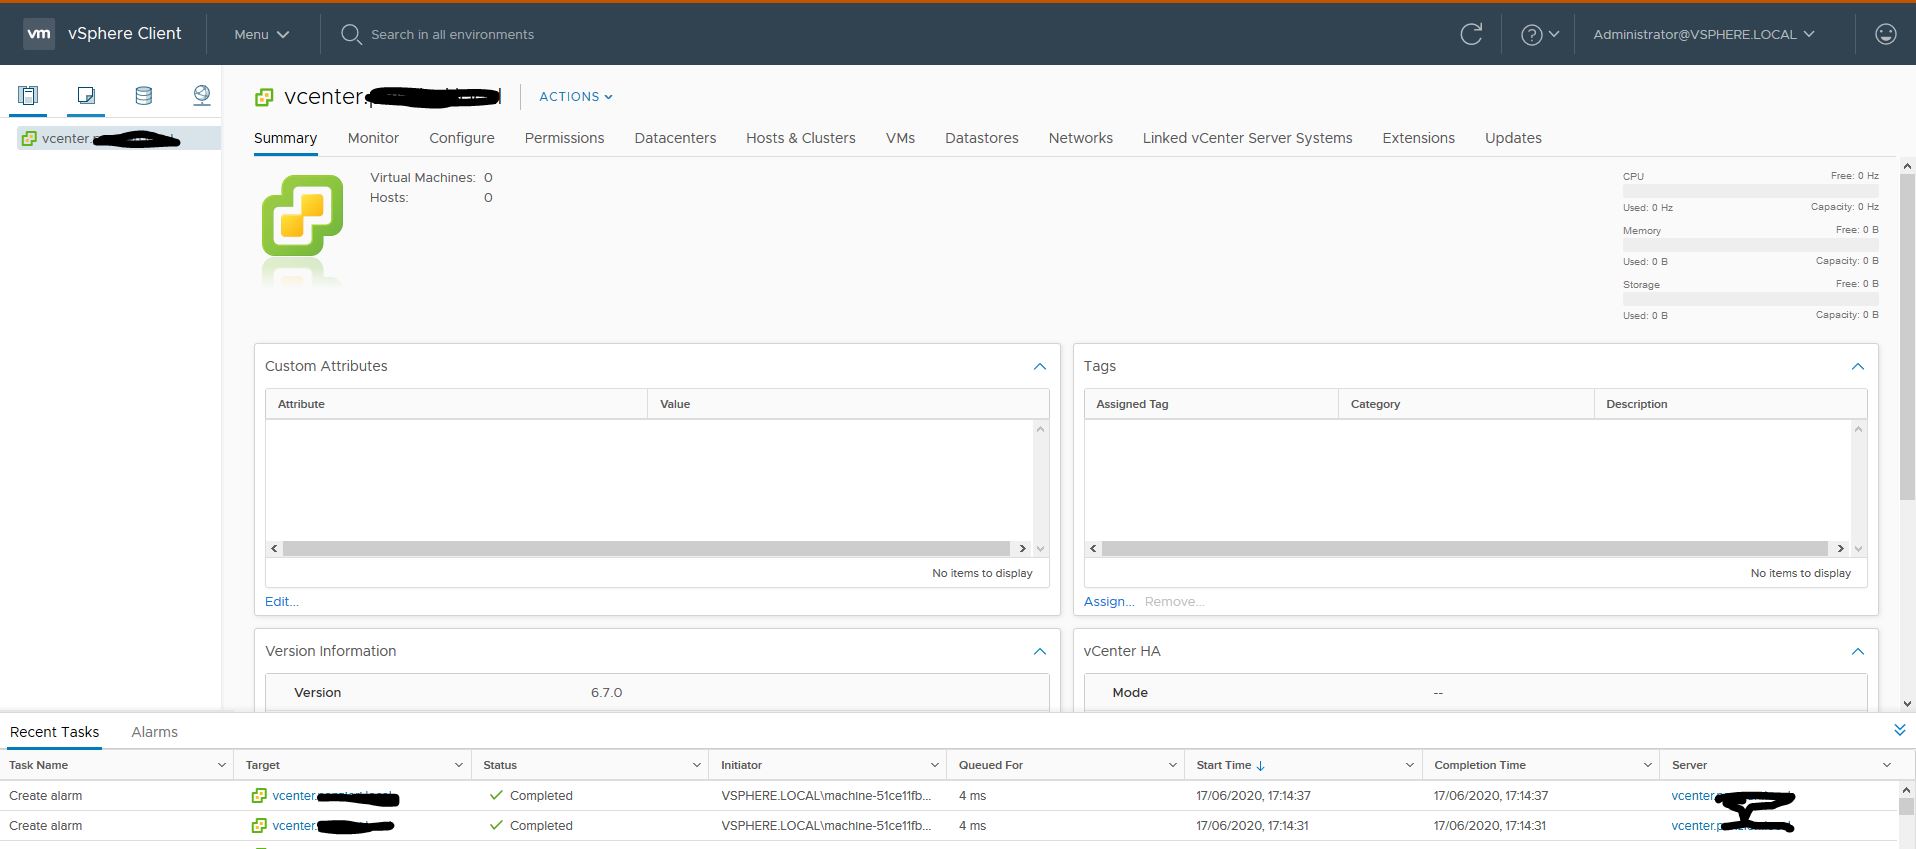This screenshot has height=849, width=1916.
Task: Click the Memory usage capacity bar
Action: pyautogui.click(x=1750, y=245)
